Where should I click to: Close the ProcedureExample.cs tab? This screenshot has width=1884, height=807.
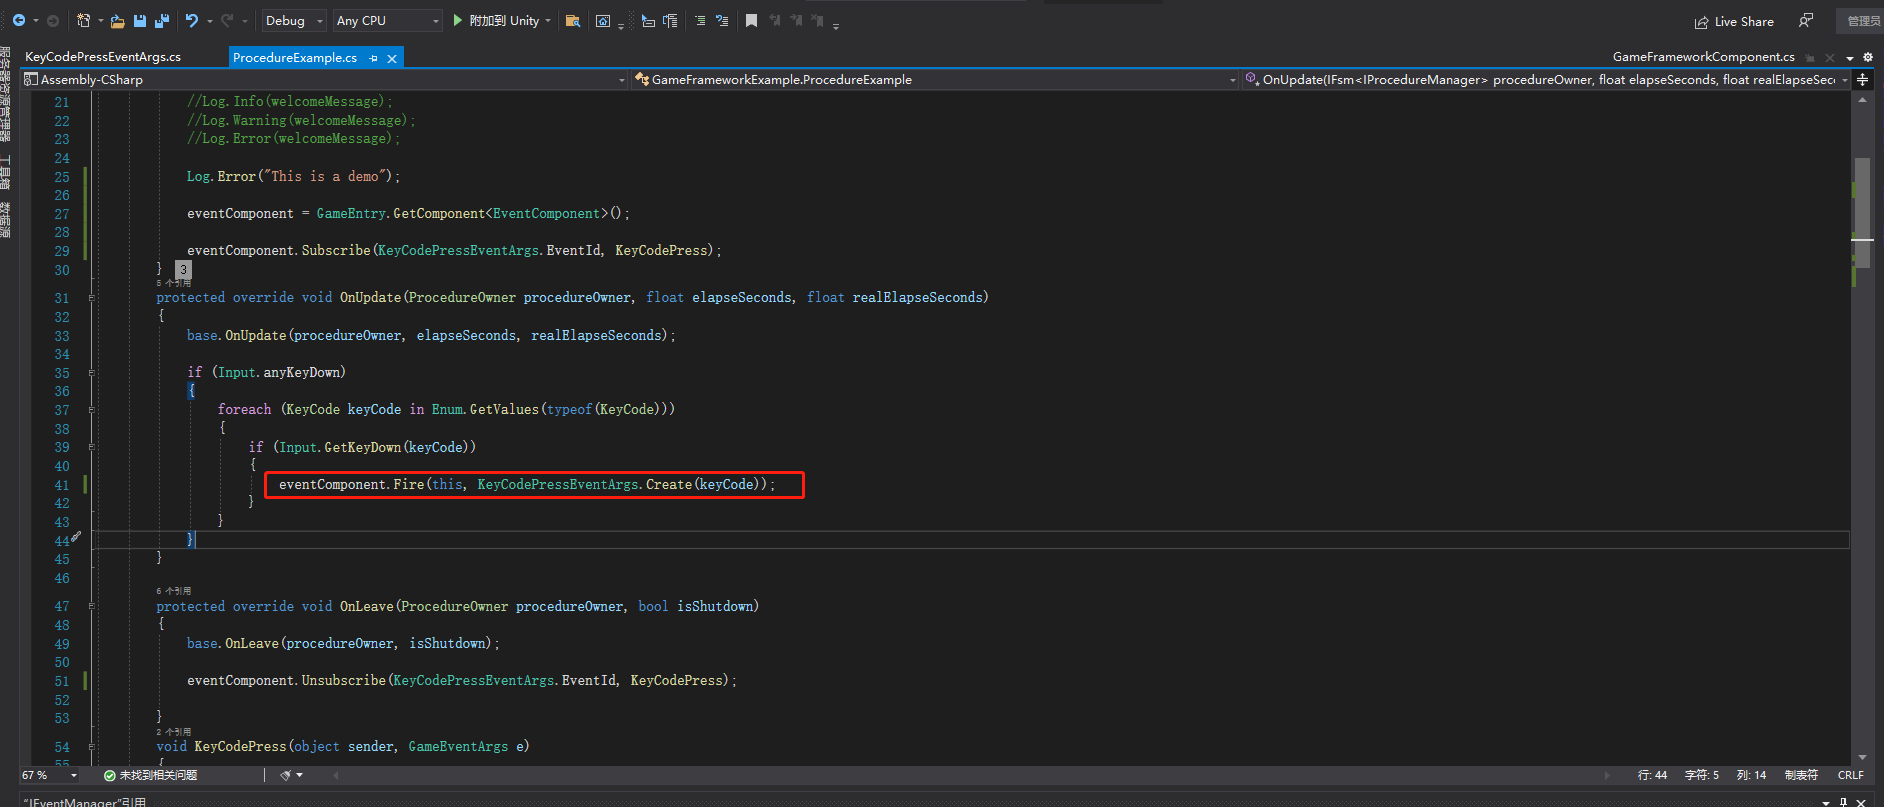click(392, 58)
